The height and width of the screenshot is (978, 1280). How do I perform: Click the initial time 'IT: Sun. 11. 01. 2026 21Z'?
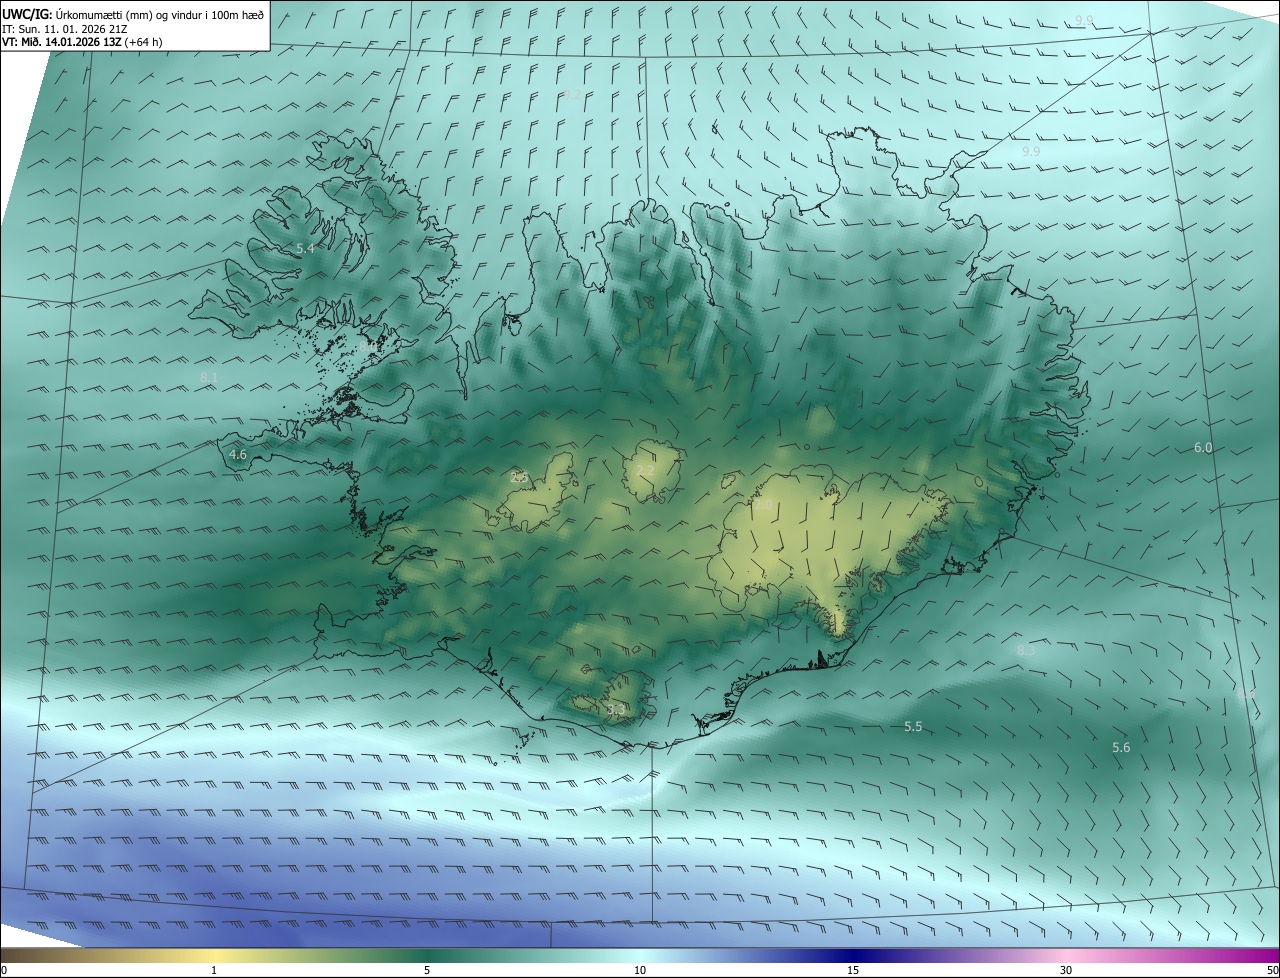65,28
